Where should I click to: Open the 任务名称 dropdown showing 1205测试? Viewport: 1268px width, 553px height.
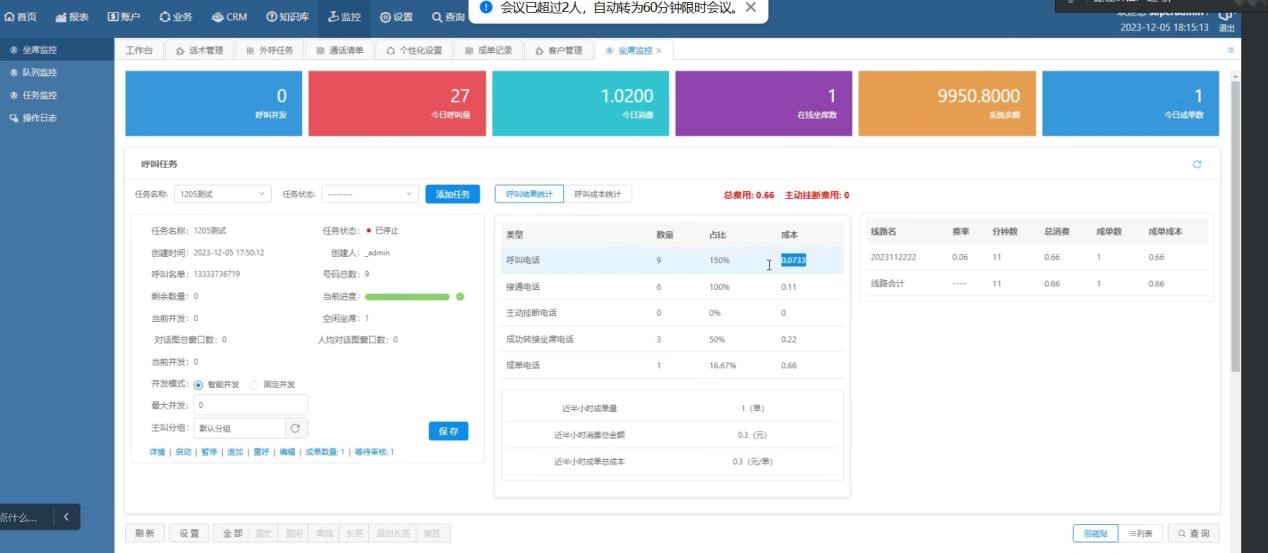point(222,194)
